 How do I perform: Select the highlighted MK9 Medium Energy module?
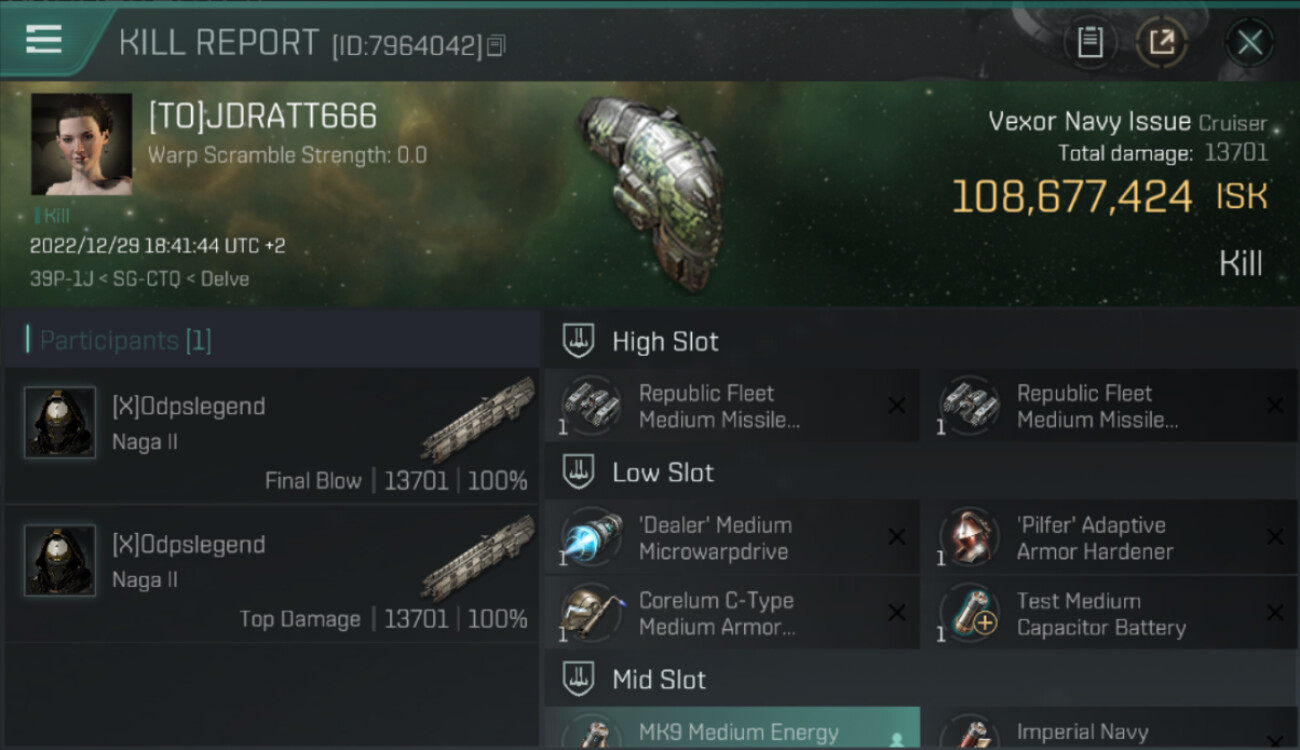click(x=732, y=729)
